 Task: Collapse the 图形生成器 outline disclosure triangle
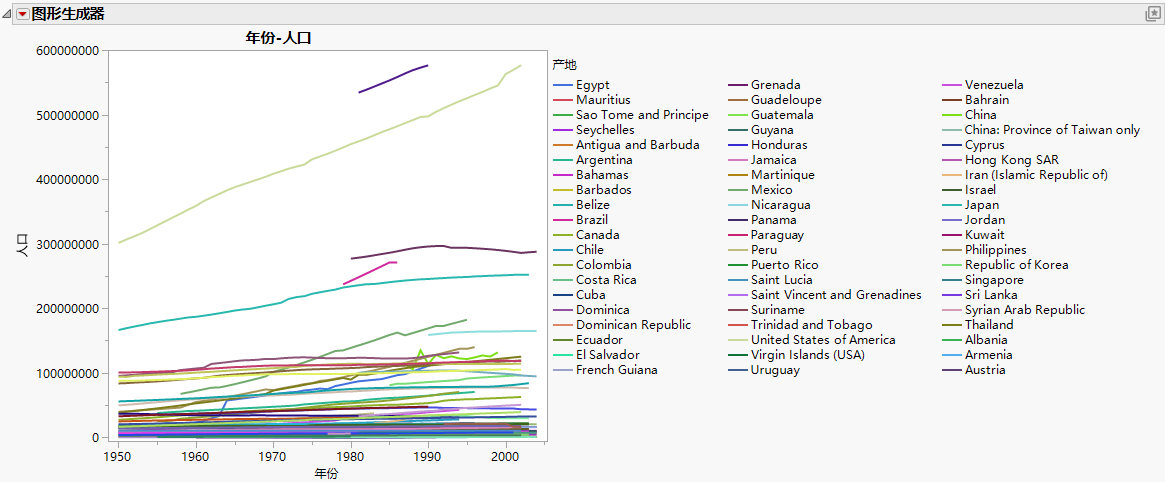(x=7, y=14)
